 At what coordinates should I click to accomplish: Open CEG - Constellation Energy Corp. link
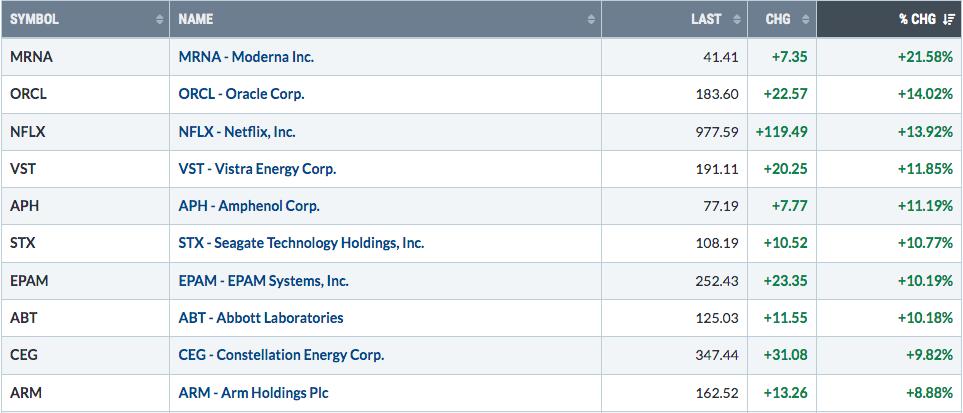pyautogui.click(x=281, y=355)
